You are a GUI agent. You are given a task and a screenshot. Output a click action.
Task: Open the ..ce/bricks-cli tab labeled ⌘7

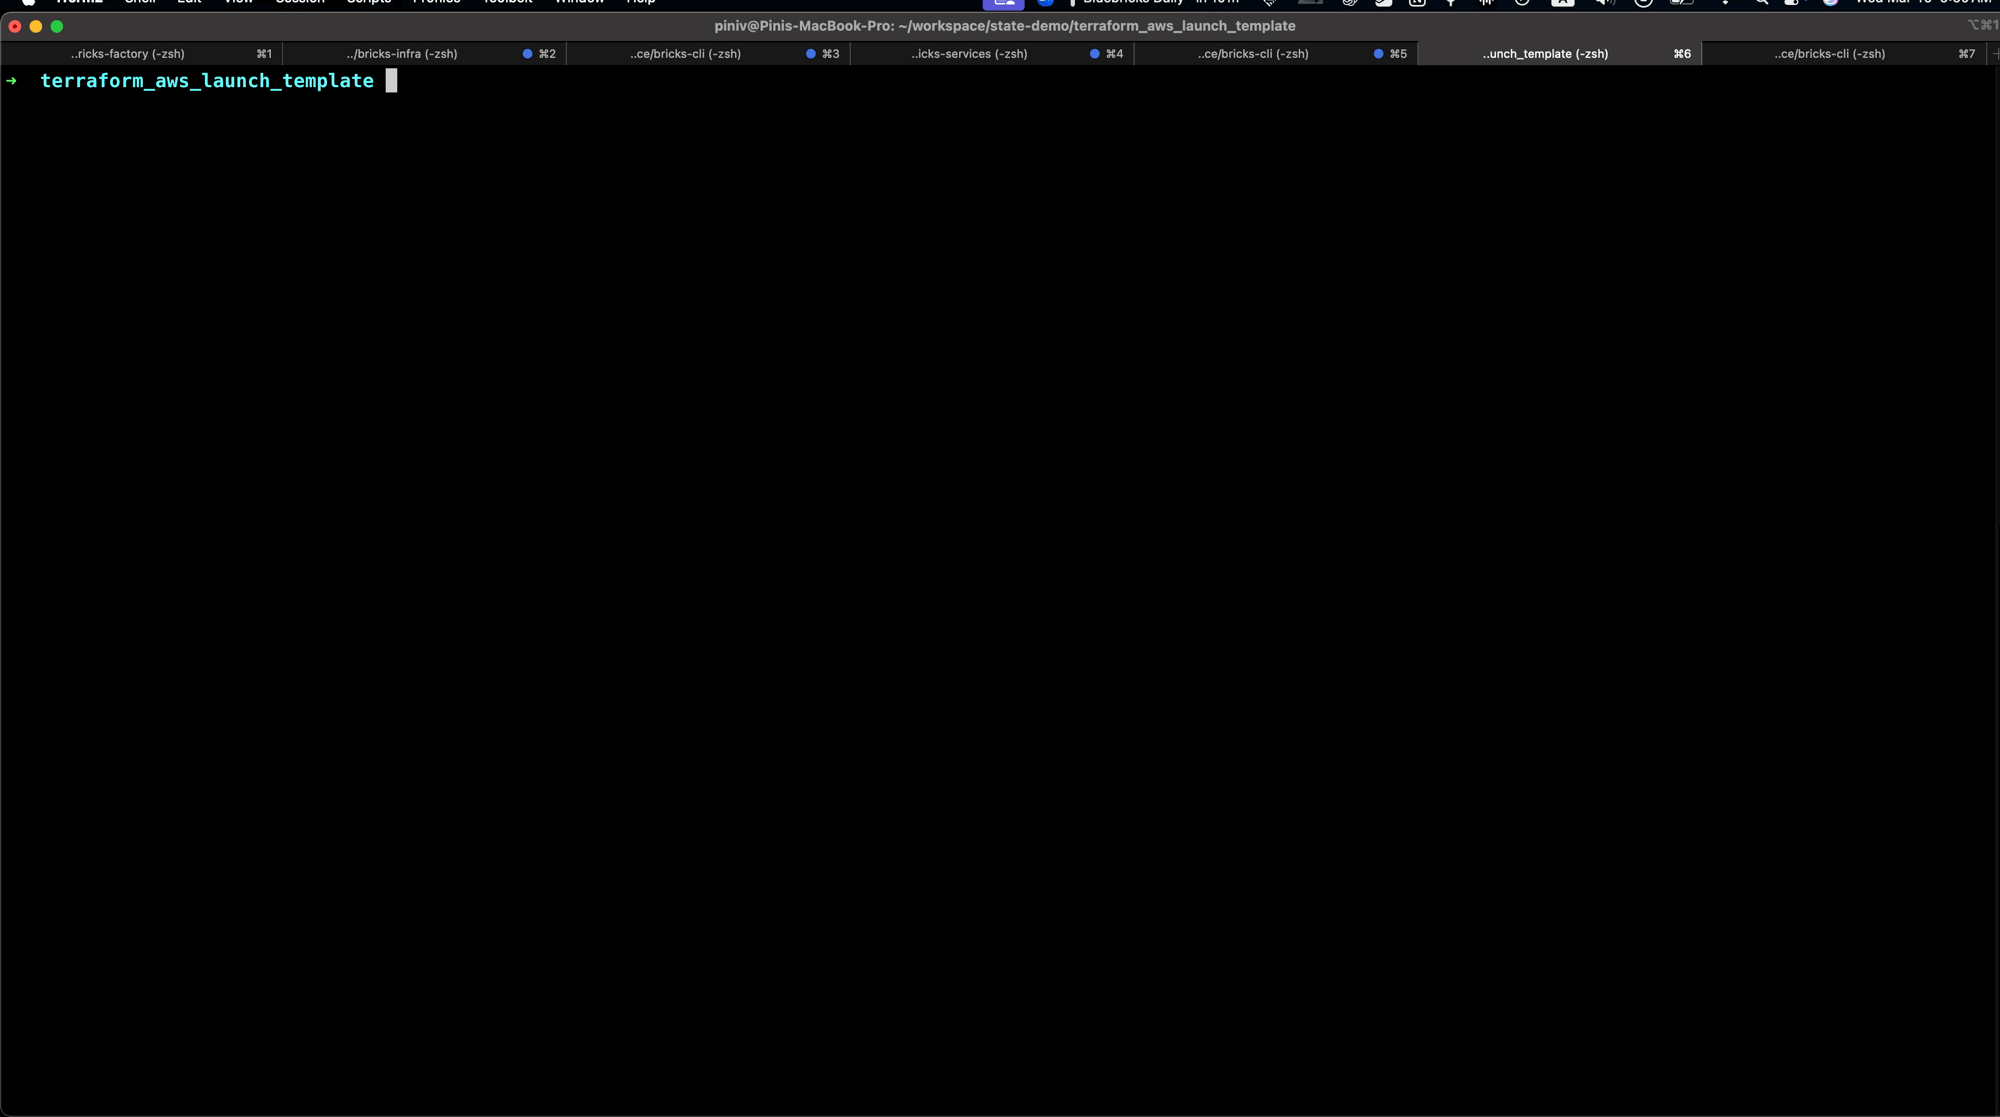pyautogui.click(x=1829, y=54)
